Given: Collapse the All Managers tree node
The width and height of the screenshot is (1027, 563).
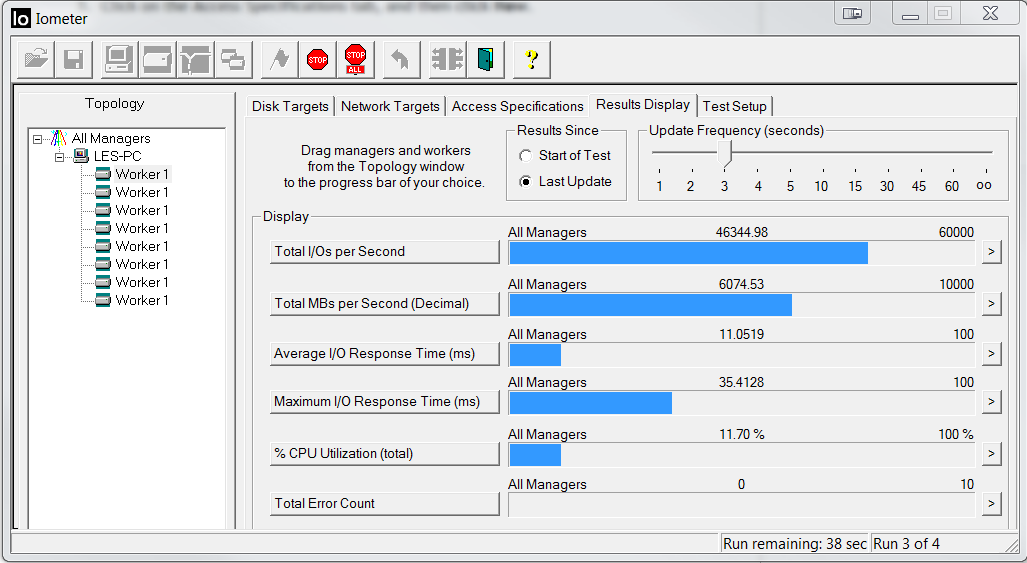Looking at the screenshot, I should click(x=38, y=139).
